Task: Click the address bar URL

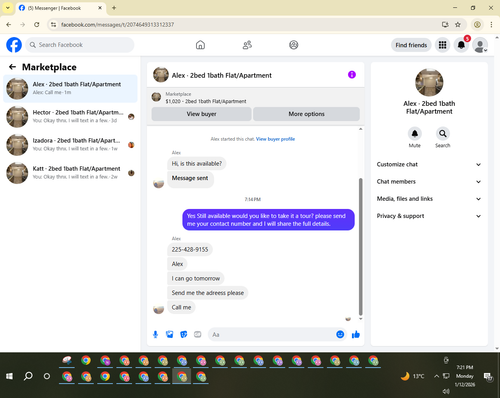Action: pos(117,25)
